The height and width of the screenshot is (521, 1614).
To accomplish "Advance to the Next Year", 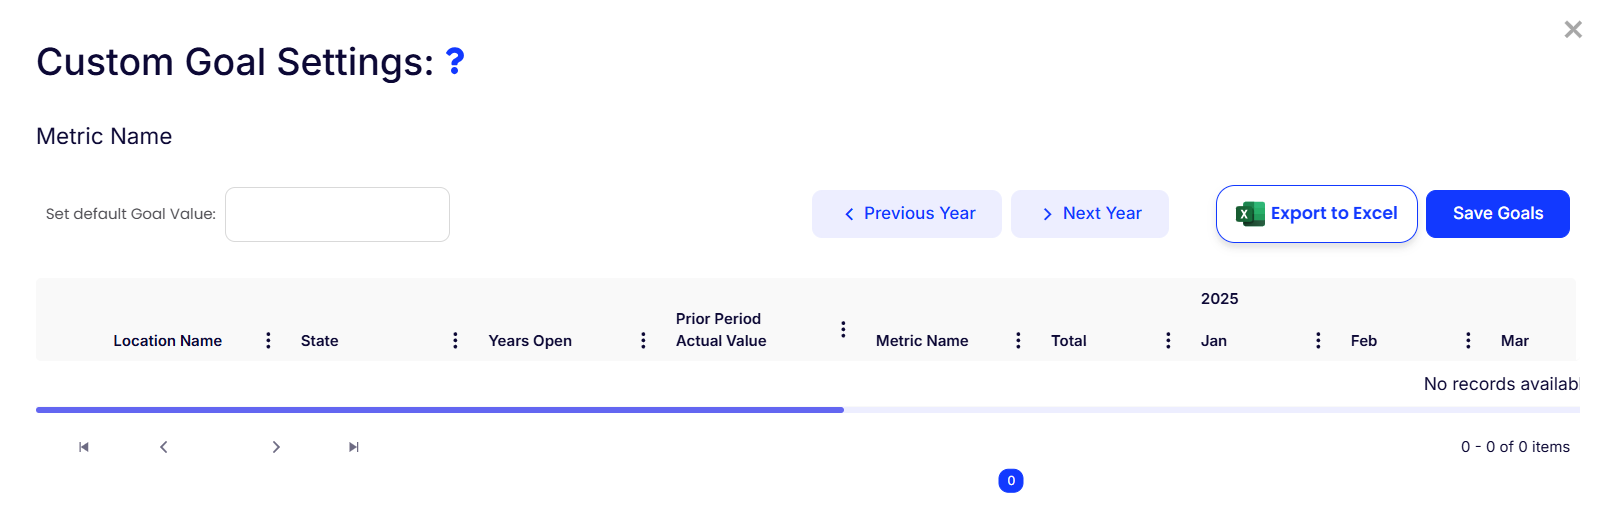I will (1089, 214).
